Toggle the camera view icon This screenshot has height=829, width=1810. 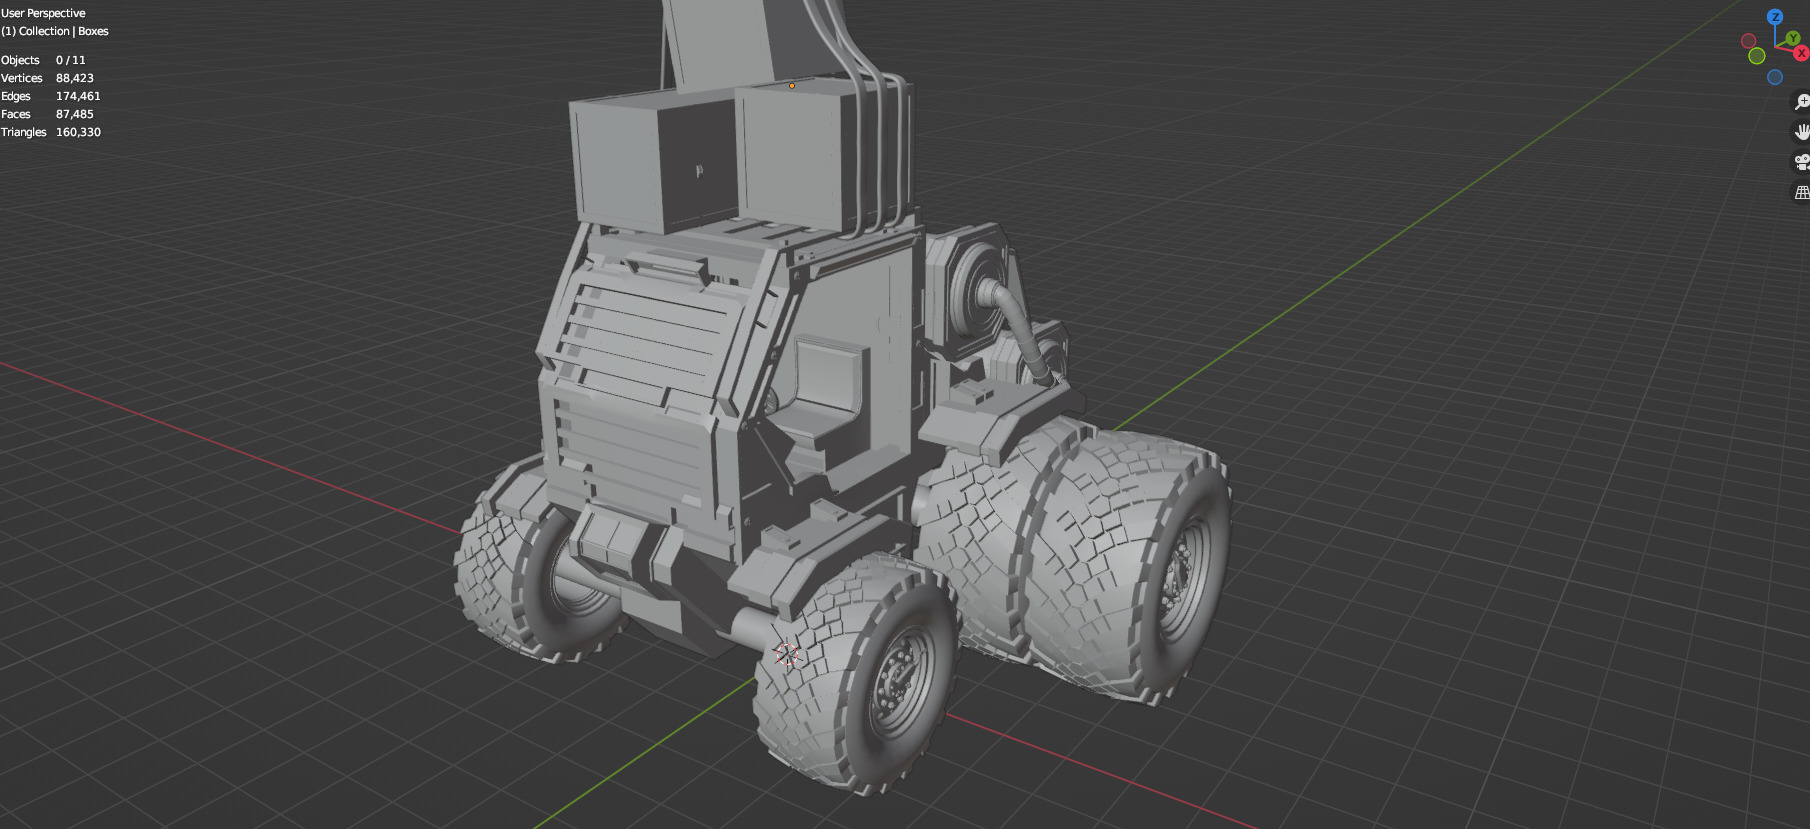[x=1801, y=162]
